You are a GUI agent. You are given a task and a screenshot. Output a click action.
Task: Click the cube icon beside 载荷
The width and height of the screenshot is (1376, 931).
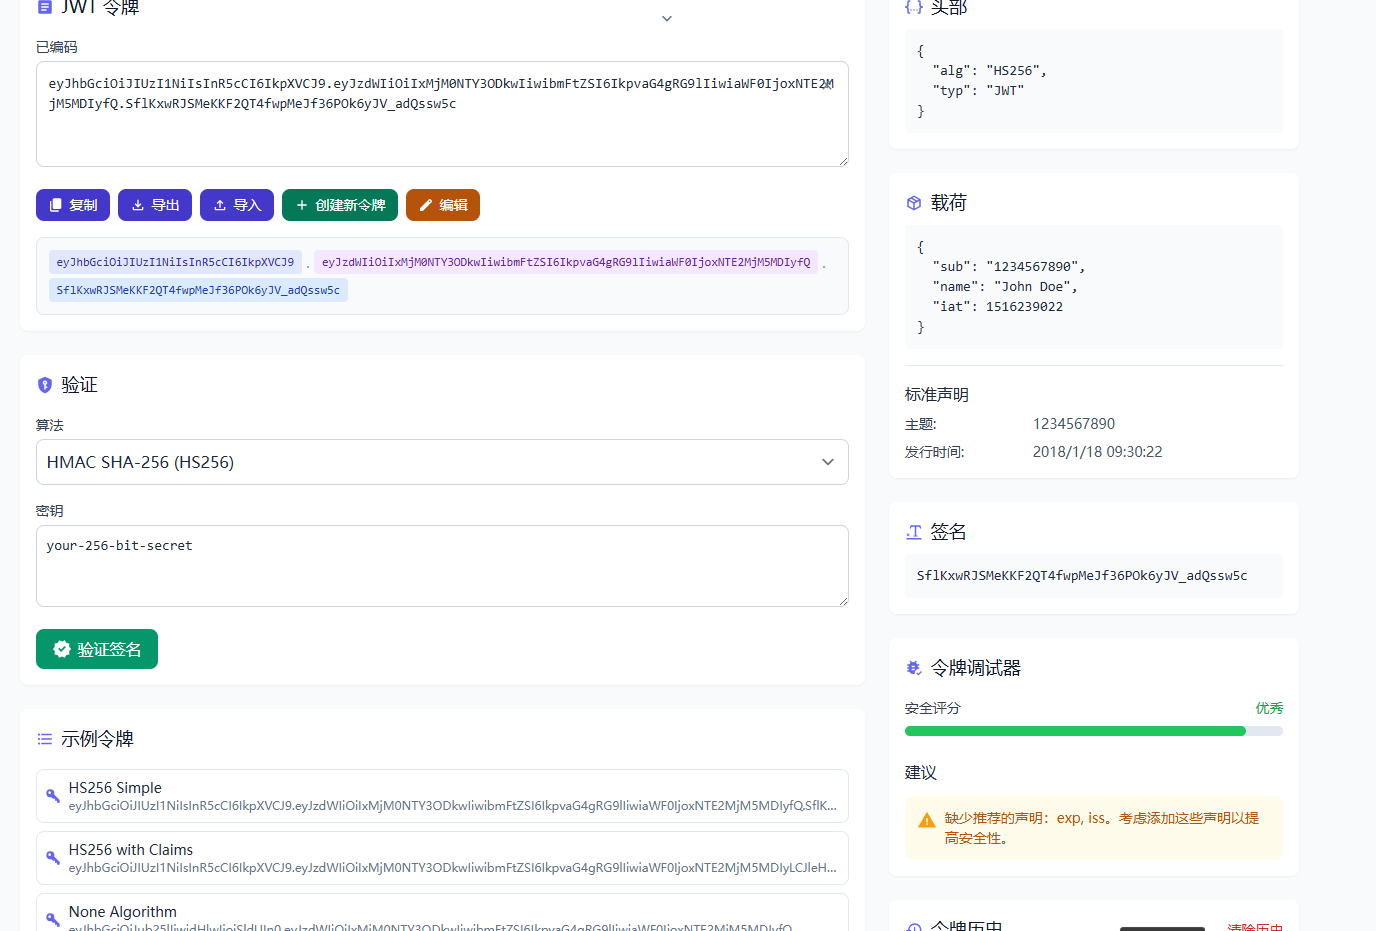pyautogui.click(x=913, y=203)
